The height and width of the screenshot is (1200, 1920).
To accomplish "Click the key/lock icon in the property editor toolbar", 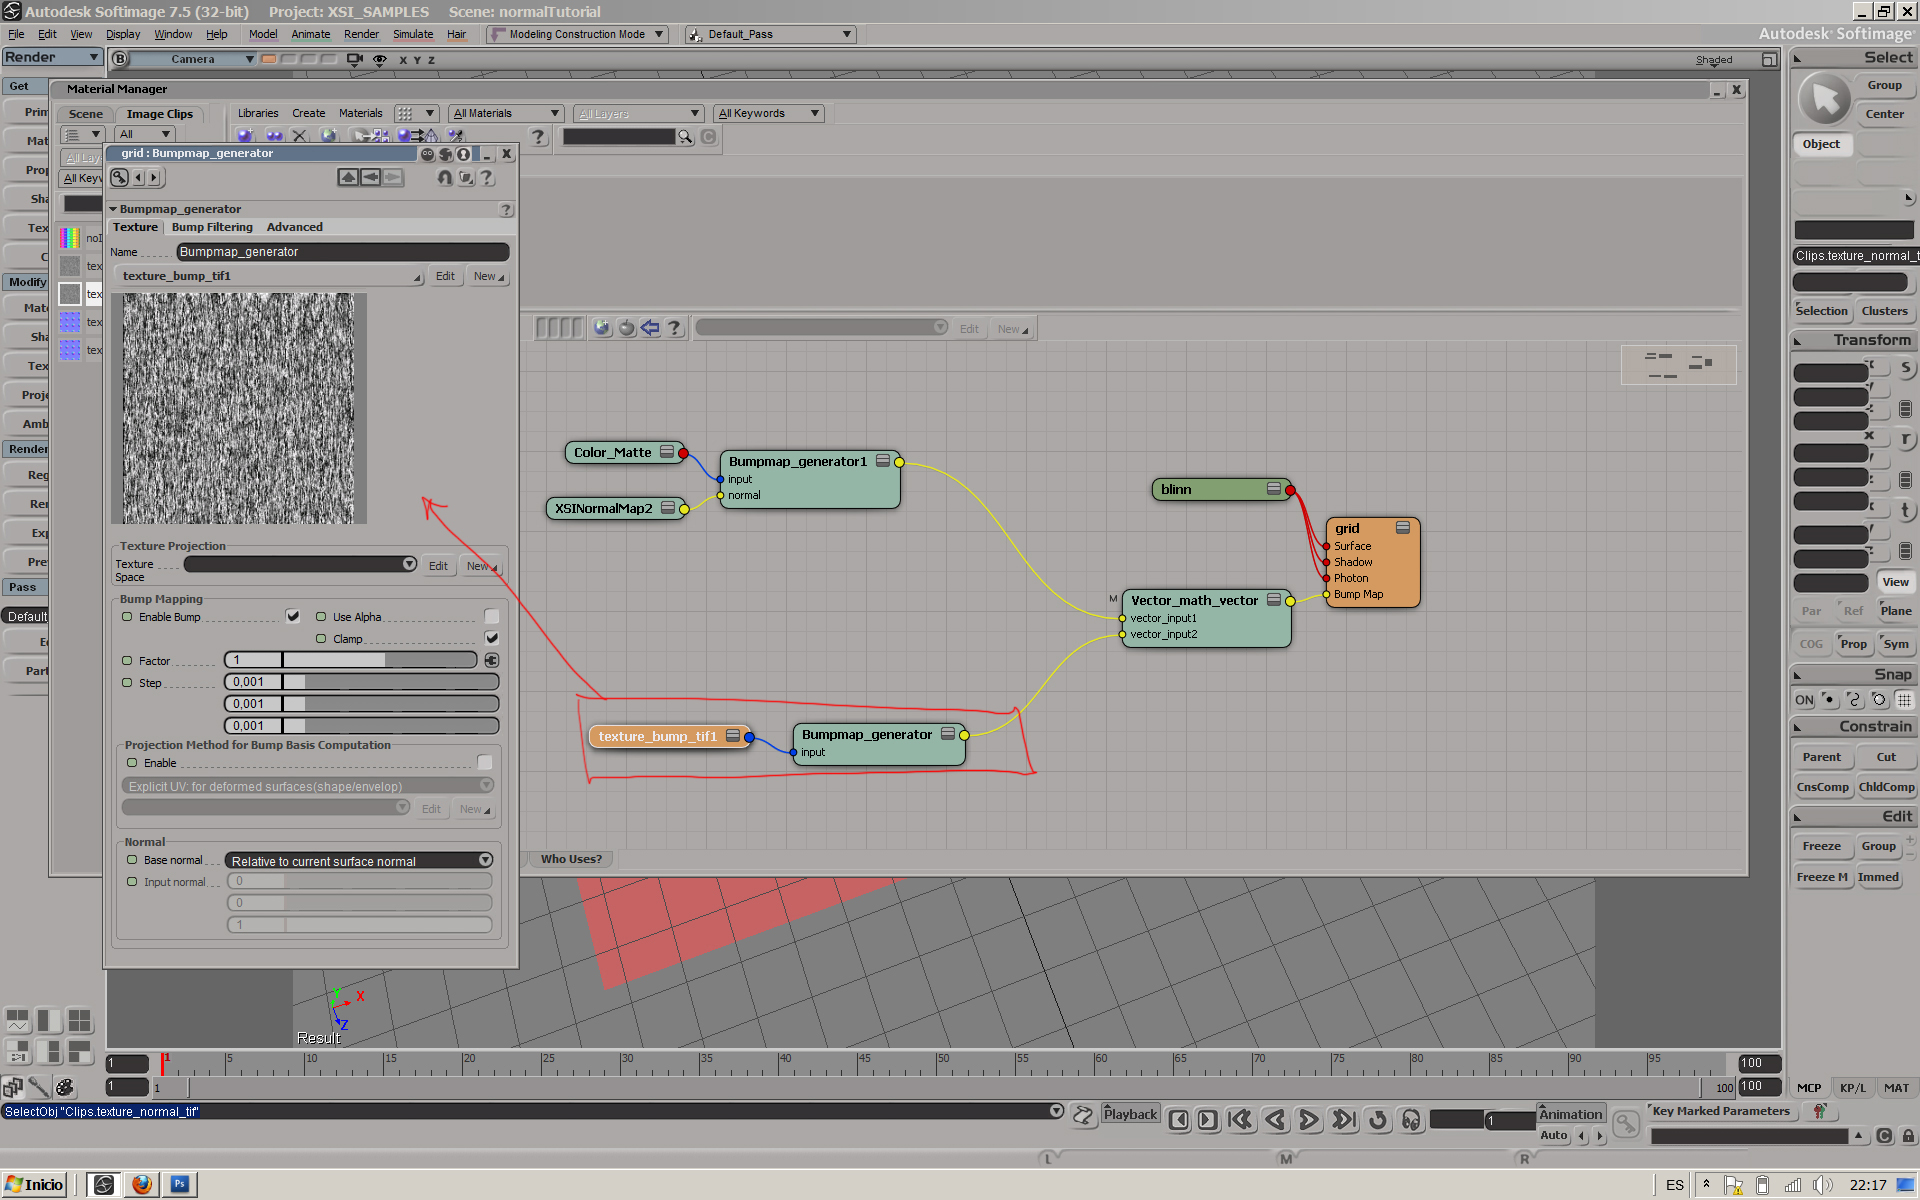I will [x=120, y=178].
